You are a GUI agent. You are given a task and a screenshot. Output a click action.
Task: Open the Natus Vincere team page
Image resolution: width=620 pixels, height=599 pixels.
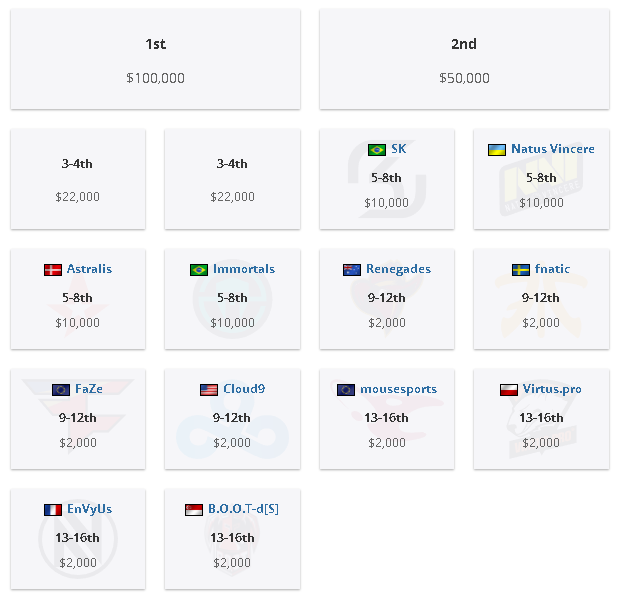tap(553, 149)
